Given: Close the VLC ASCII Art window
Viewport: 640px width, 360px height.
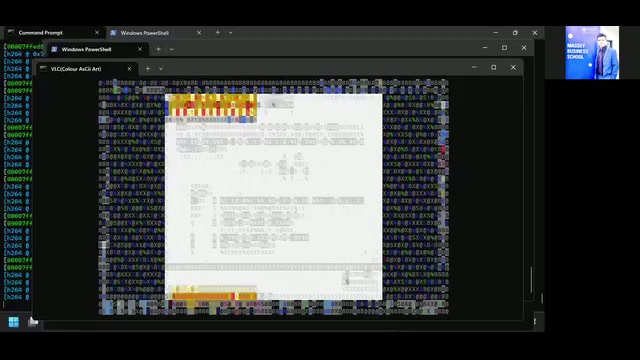Looking at the screenshot, I should [513, 67].
